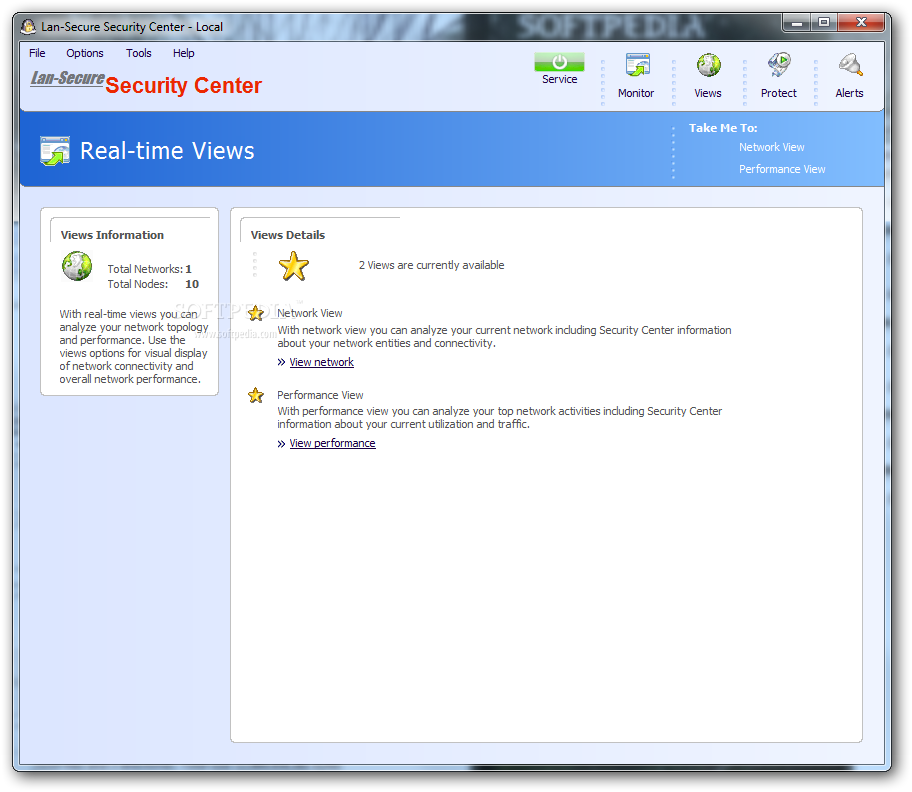Click the Monitor label in the toolbar
This screenshot has height=792, width=912.
coord(636,93)
